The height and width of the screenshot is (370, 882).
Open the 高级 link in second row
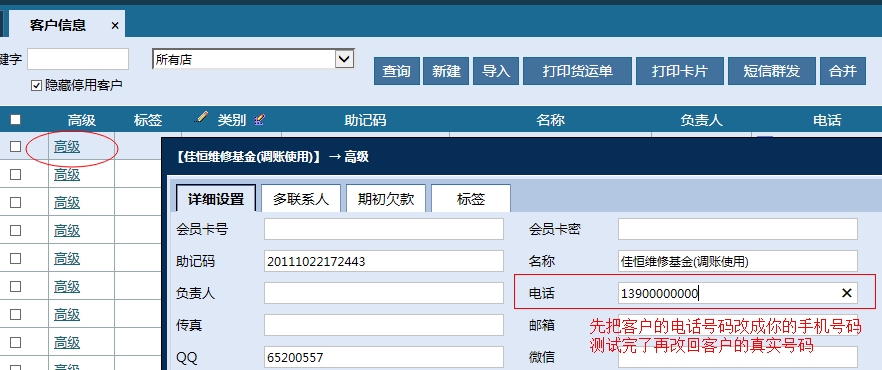67,175
